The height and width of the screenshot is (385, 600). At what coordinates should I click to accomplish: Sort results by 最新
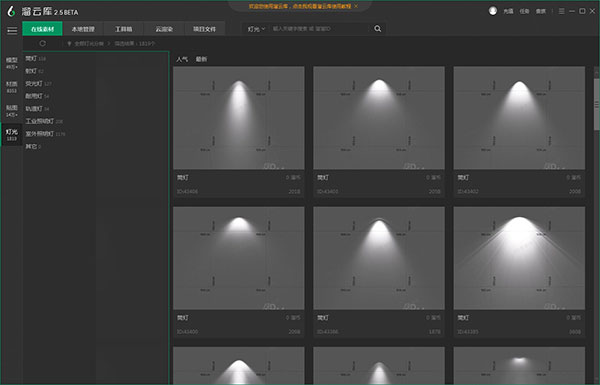(201, 59)
